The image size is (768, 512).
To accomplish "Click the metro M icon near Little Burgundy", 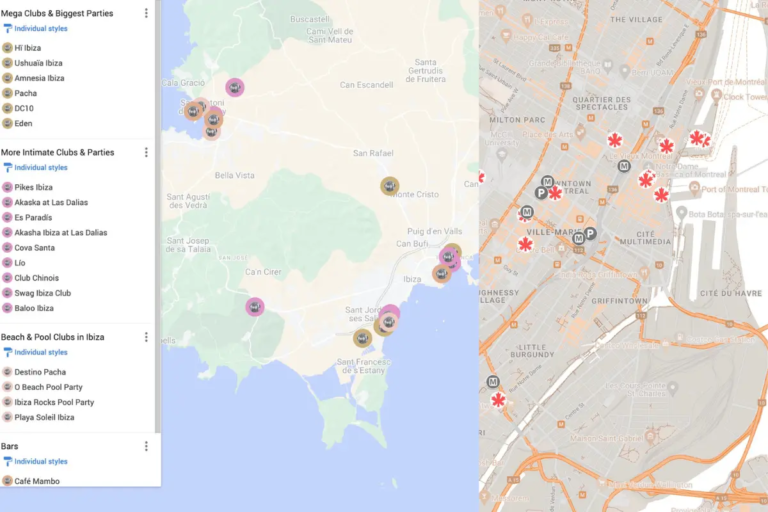I will [x=493, y=382].
